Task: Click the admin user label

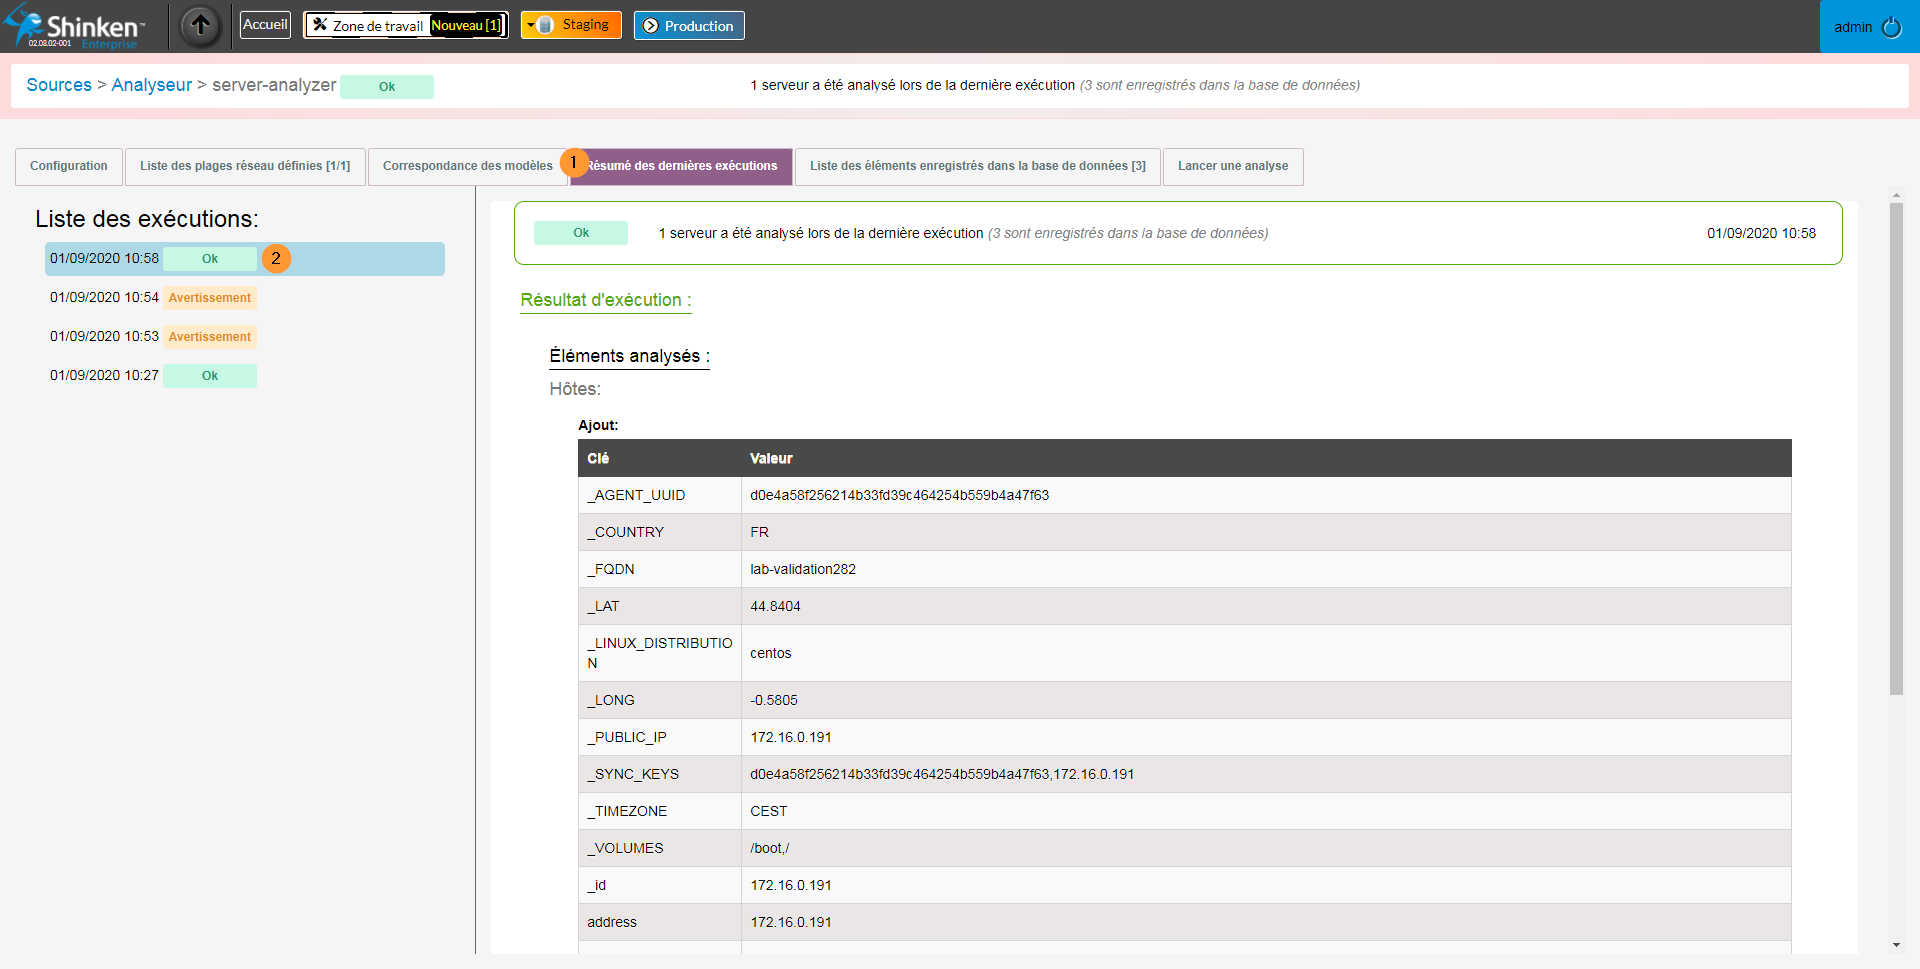Action: tap(1852, 27)
